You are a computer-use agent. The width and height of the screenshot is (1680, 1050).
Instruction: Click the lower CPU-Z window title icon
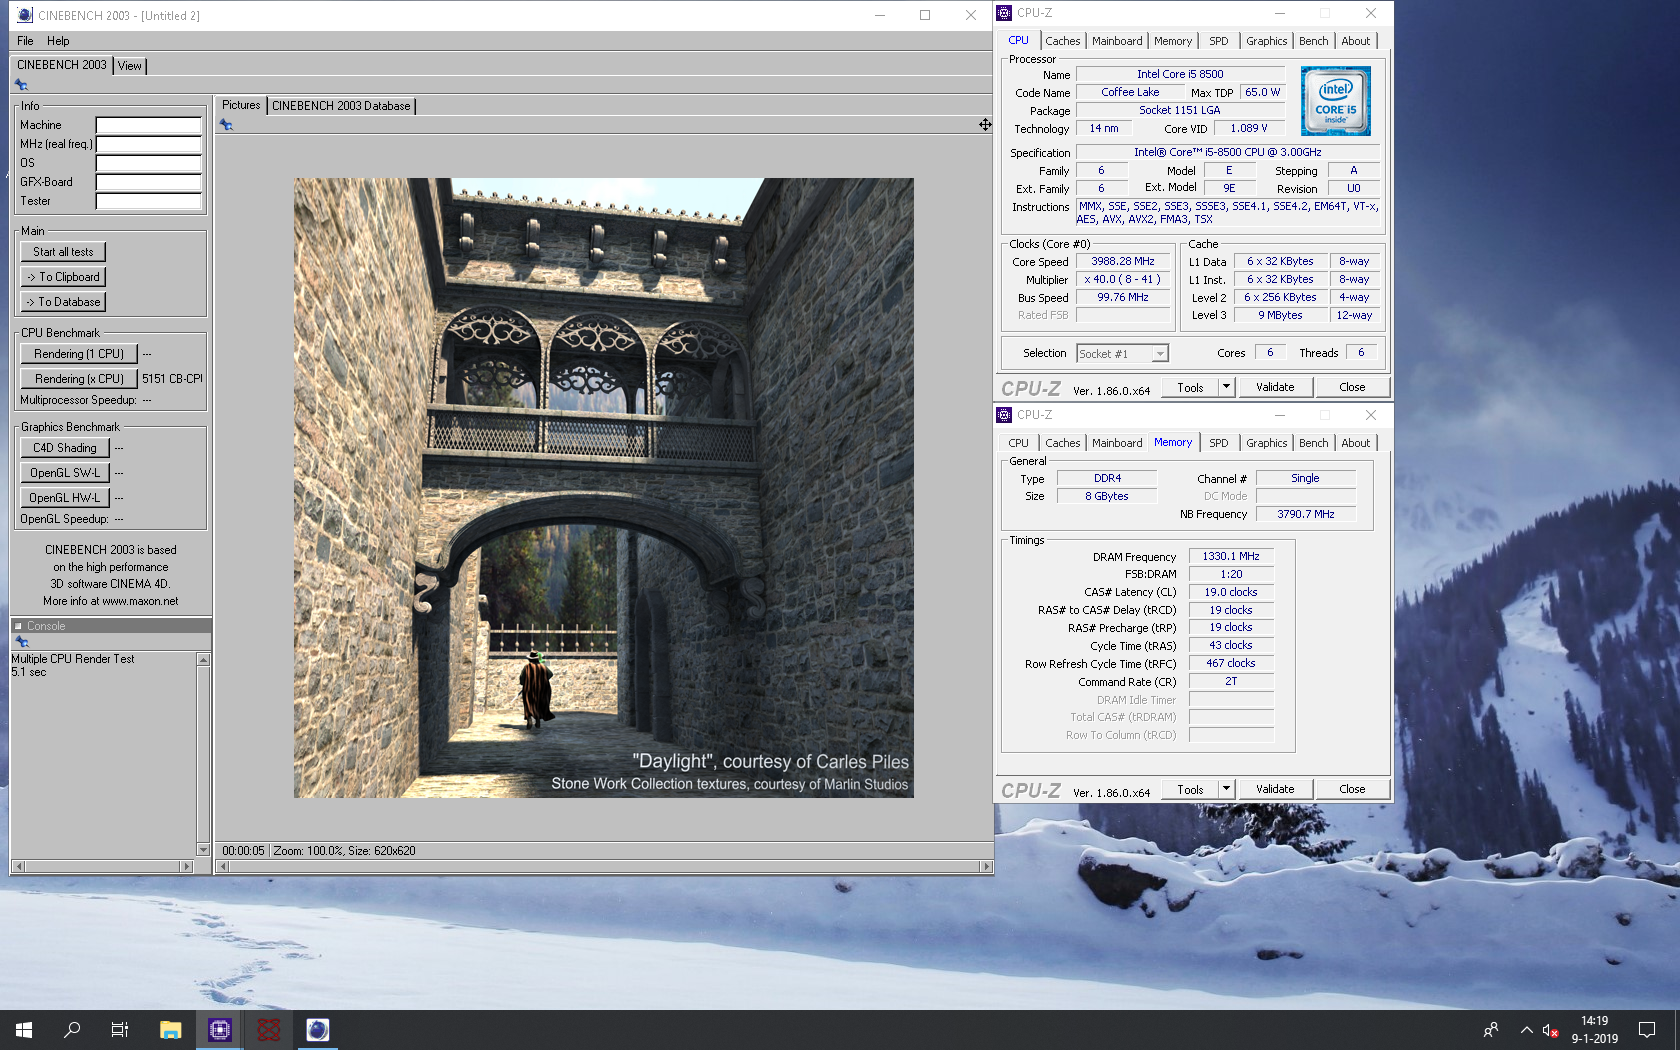pyautogui.click(x=1004, y=415)
